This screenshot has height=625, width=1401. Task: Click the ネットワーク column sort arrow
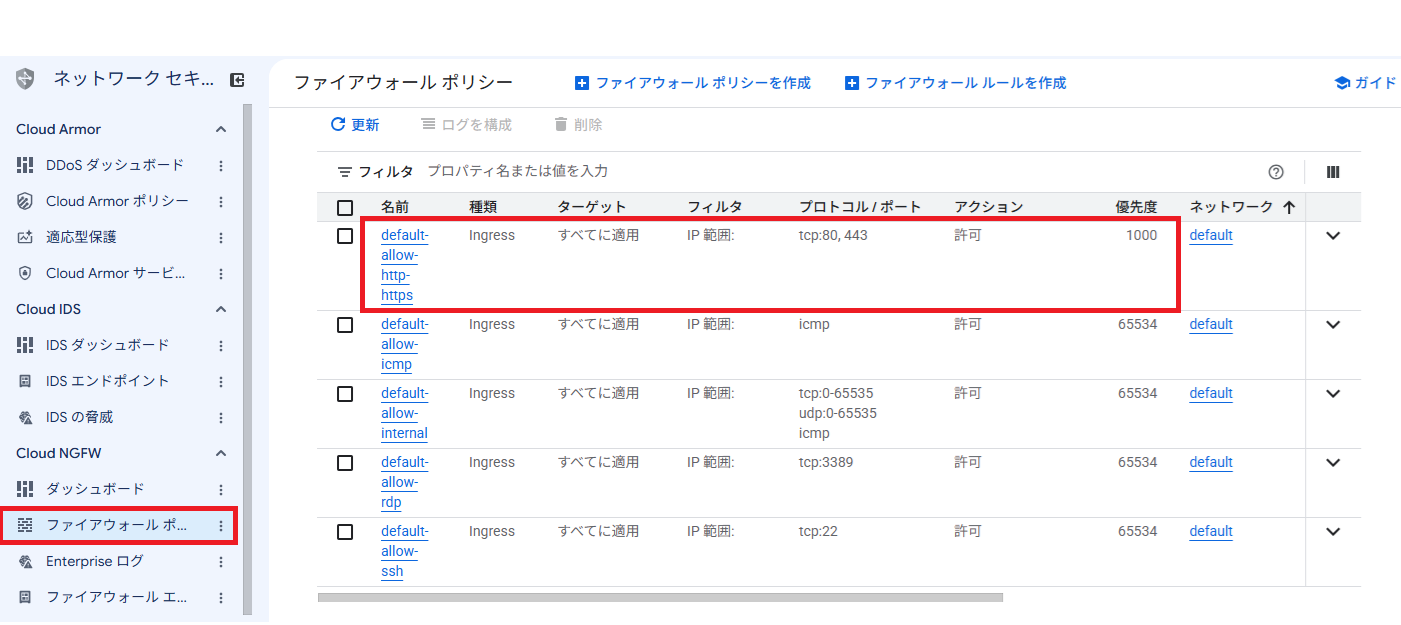tap(1289, 207)
